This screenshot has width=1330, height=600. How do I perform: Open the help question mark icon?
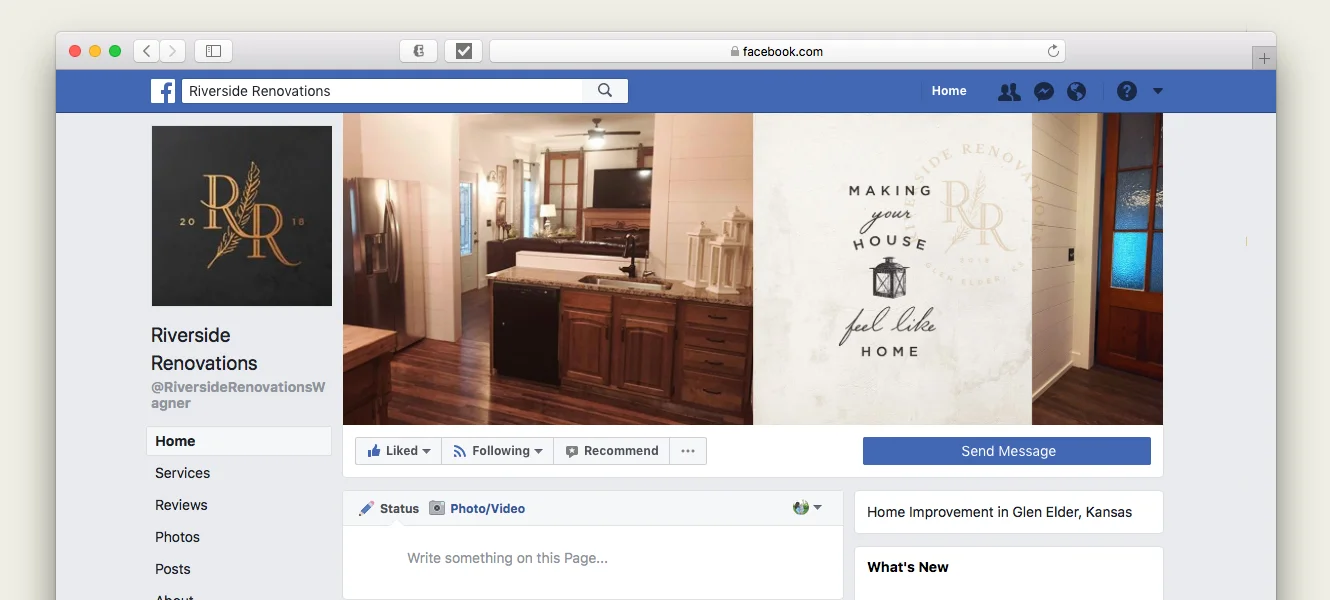tap(1127, 91)
